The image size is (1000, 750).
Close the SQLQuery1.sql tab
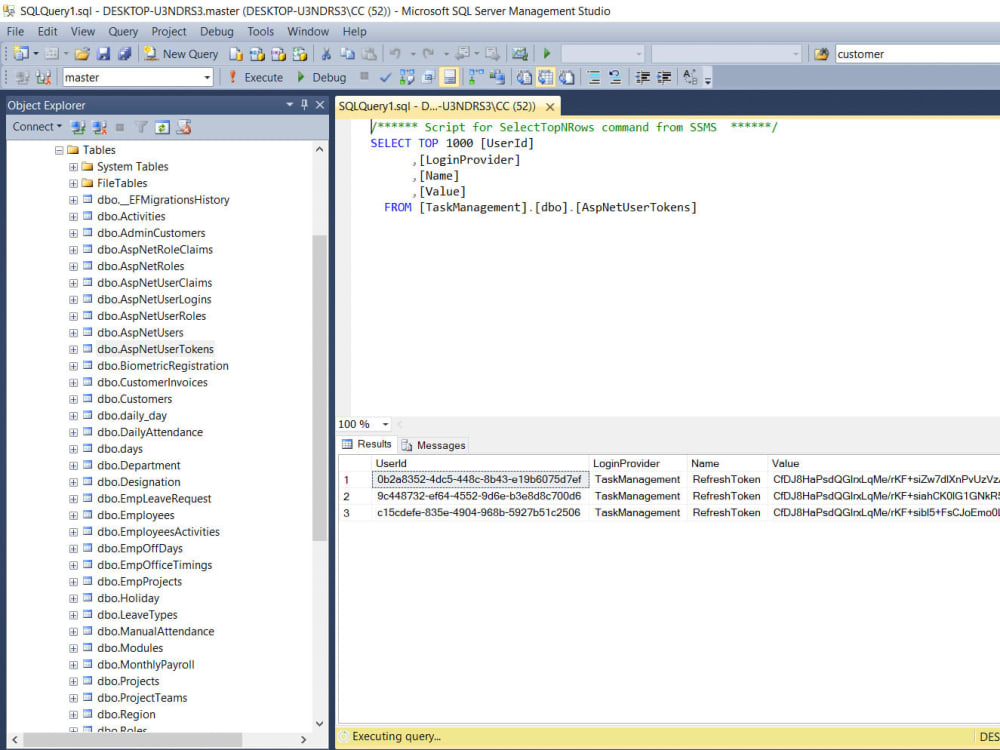550,107
